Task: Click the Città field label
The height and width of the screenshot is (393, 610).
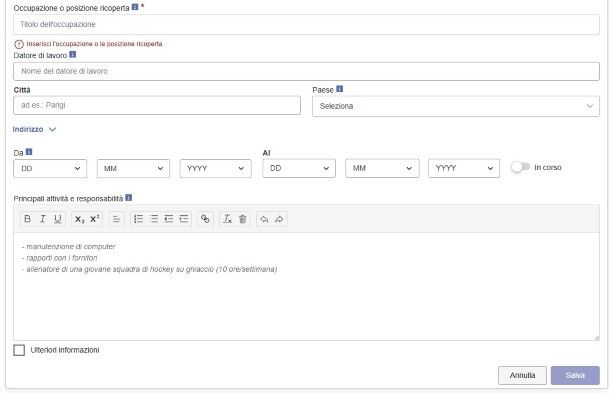Action: (22, 90)
